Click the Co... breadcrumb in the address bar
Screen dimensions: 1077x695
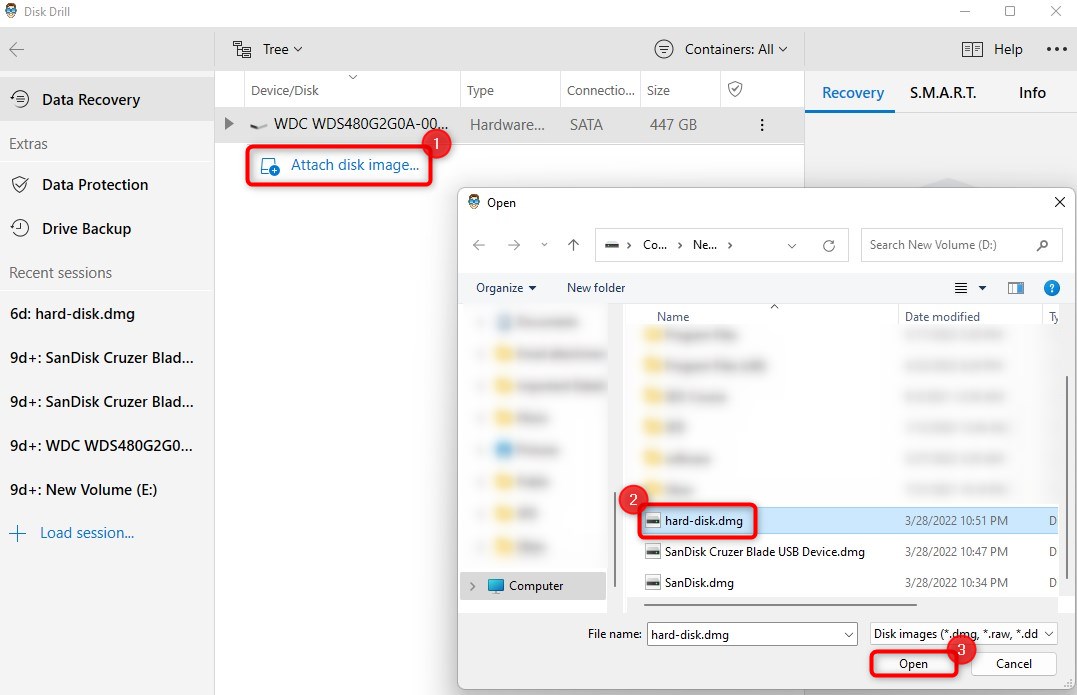(x=655, y=244)
